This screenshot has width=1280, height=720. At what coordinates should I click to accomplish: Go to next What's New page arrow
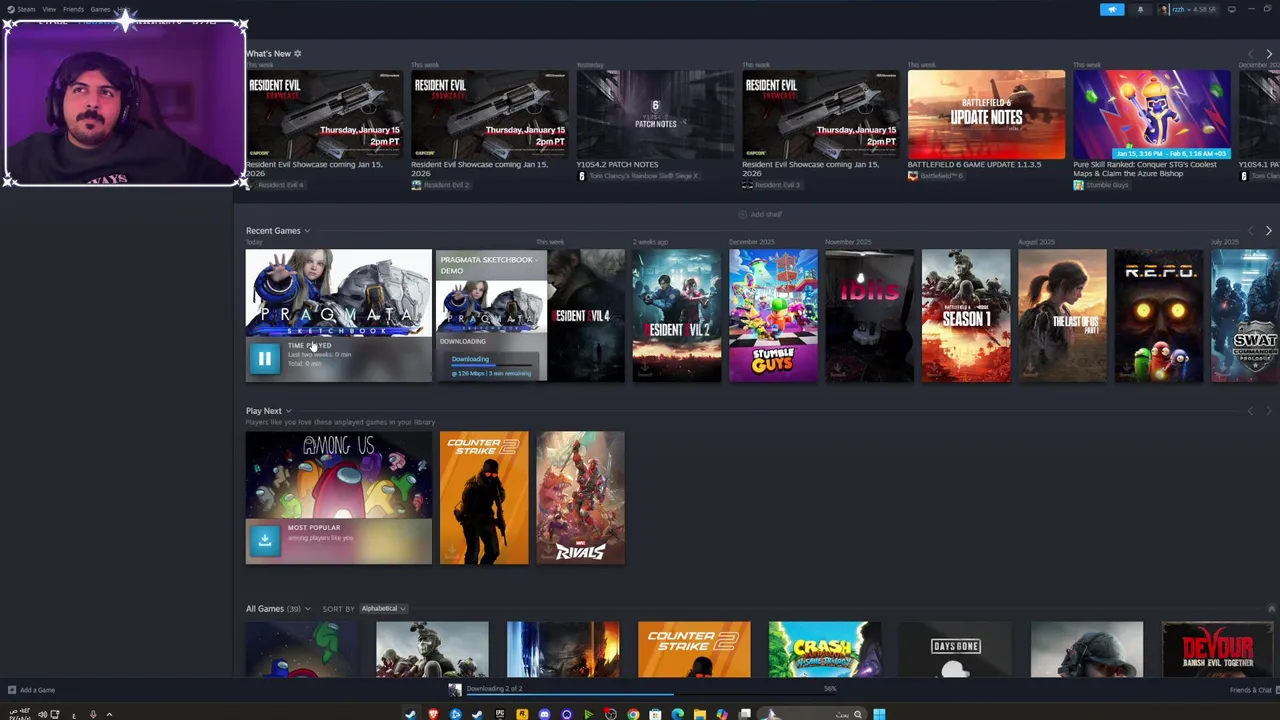click(1269, 54)
